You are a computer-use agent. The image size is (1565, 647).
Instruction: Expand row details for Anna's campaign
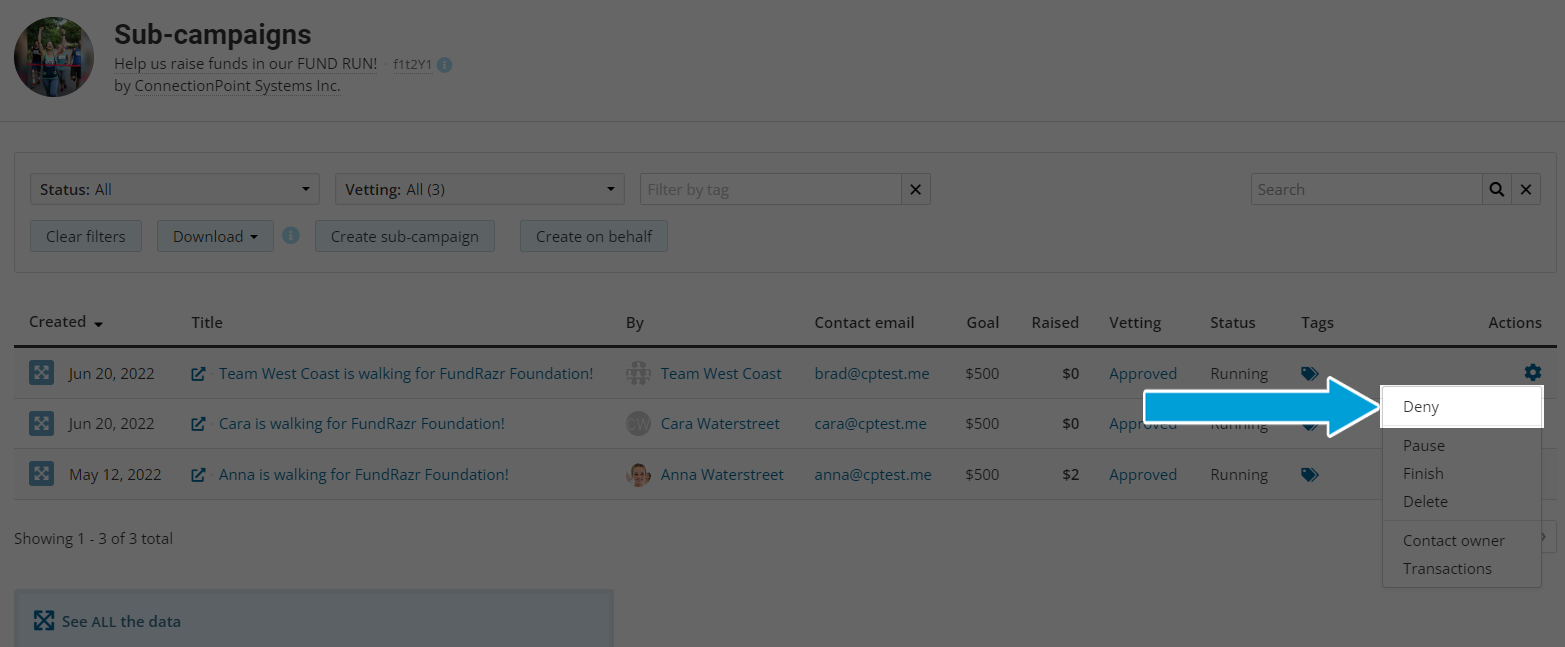tap(41, 475)
